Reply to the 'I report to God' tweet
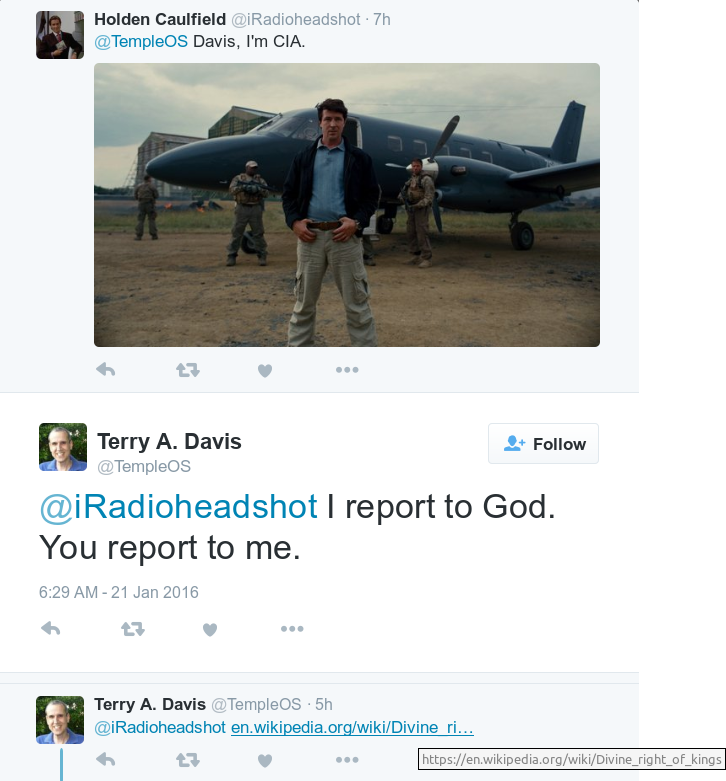This screenshot has width=726, height=781. [50, 629]
